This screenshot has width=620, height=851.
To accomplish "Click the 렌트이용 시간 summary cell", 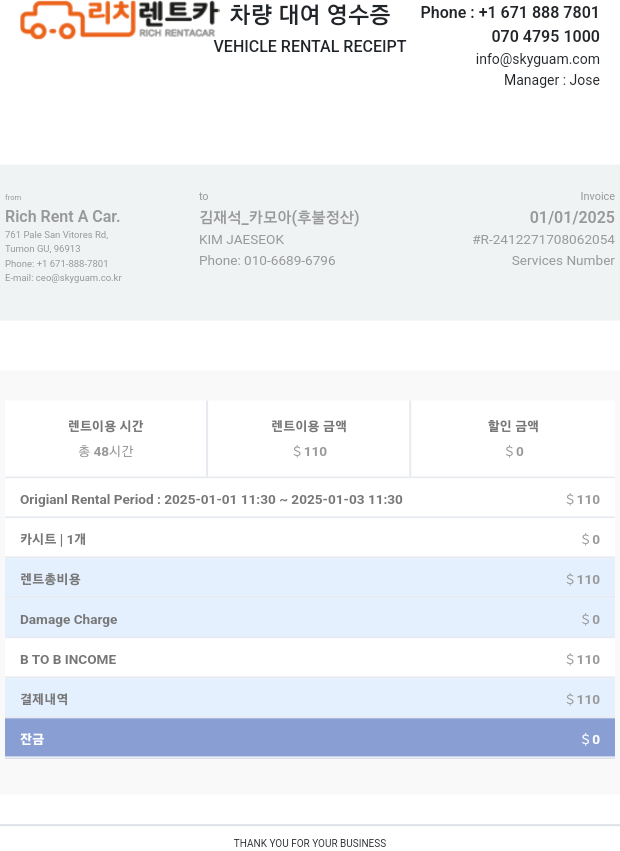I will point(106,438).
